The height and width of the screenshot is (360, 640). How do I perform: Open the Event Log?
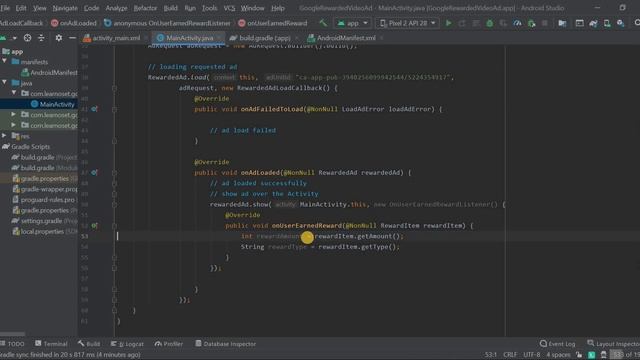(558, 344)
